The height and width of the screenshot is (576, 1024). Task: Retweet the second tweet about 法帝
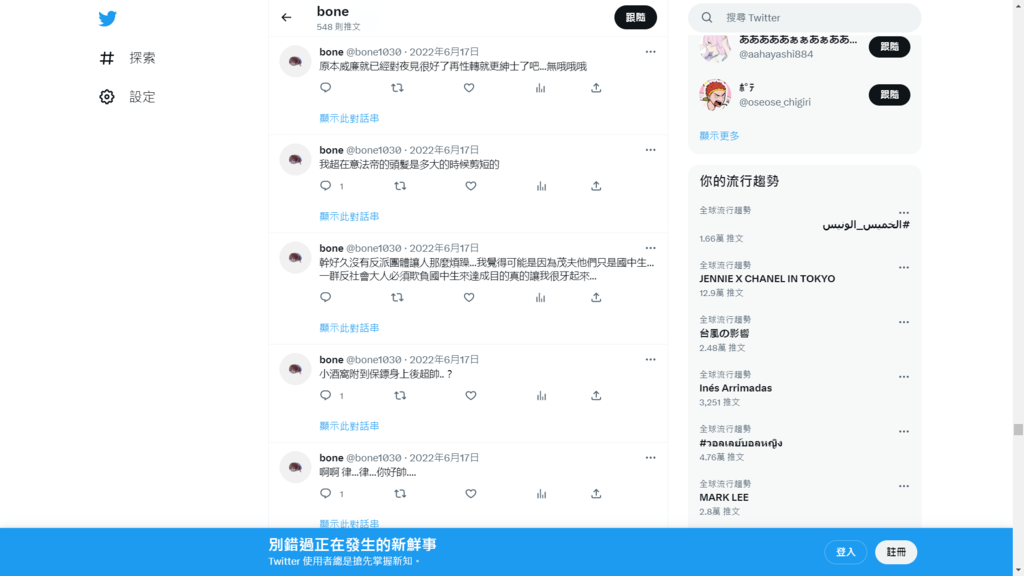coord(400,186)
